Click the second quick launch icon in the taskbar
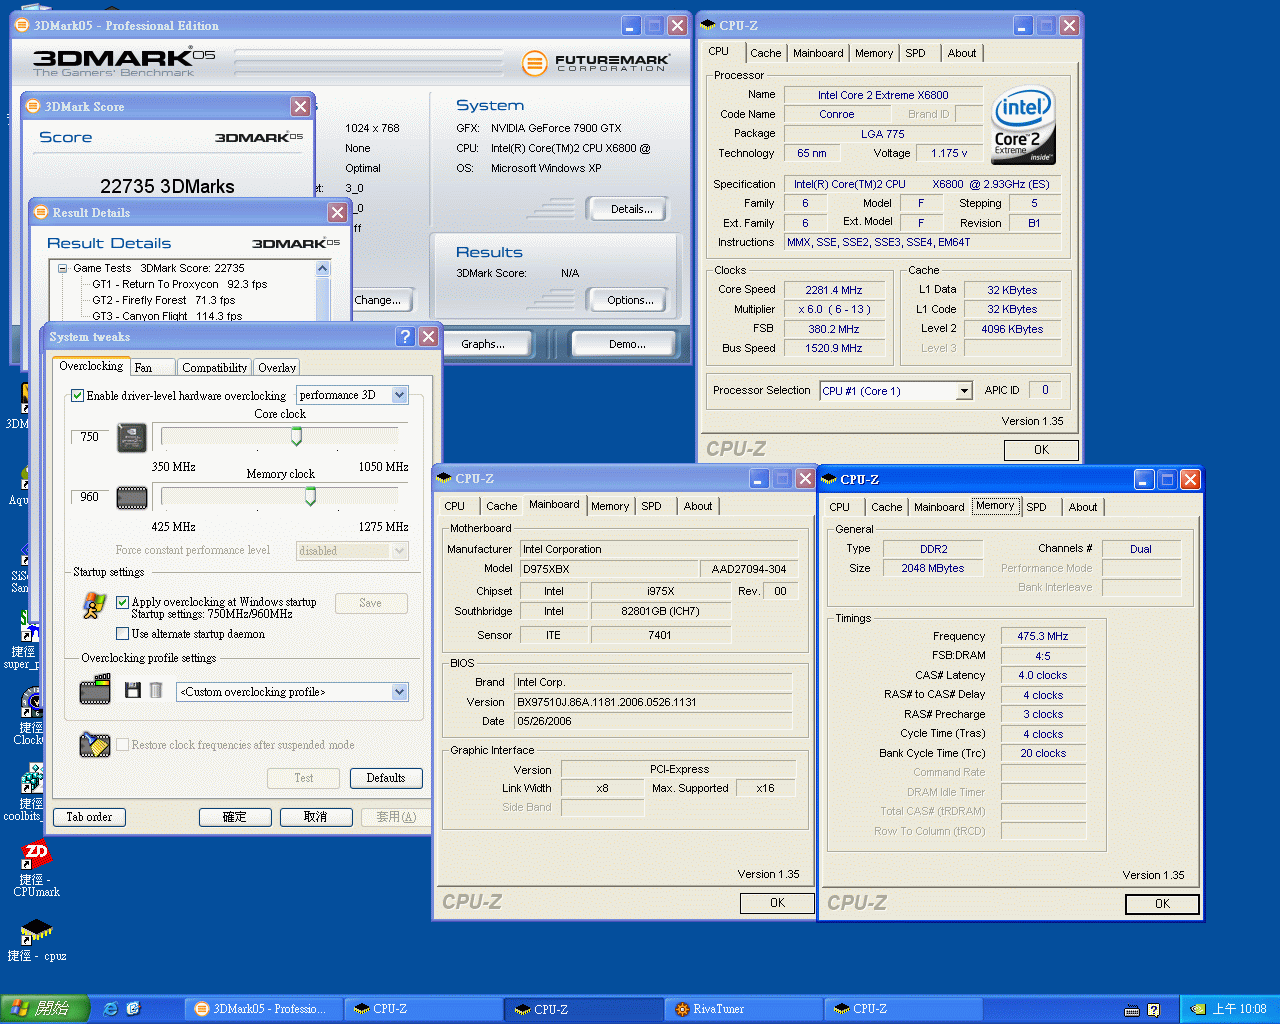 pyautogui.click(x=133, y=1009)
